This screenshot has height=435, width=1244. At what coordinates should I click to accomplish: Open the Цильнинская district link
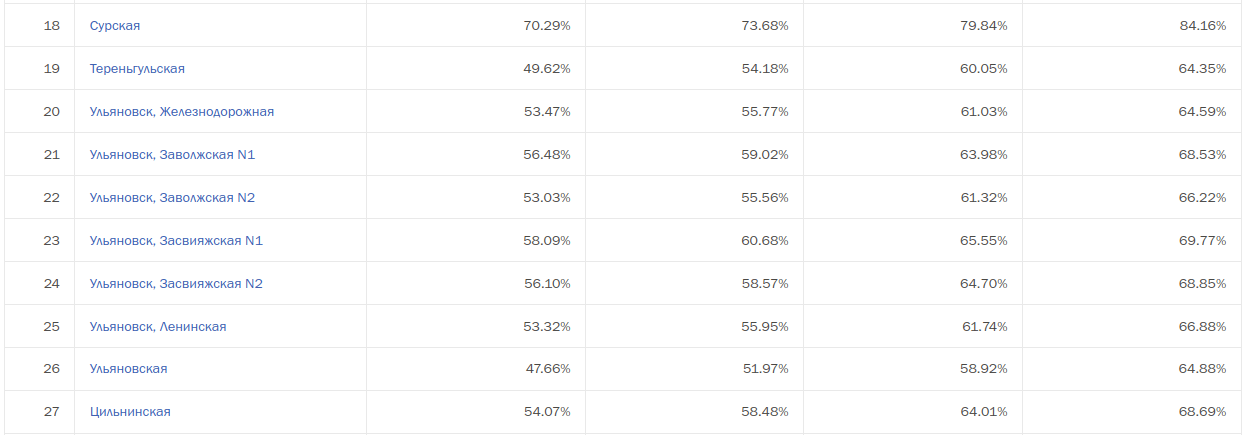pyautogui.click(x=130, y=412)
